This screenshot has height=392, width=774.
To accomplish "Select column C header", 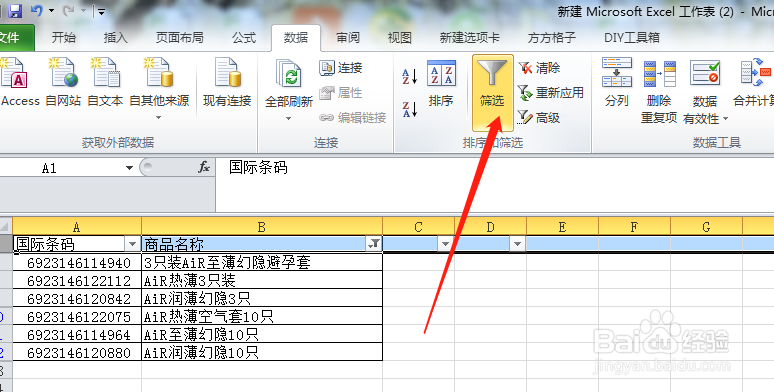I will coord(419,227).
